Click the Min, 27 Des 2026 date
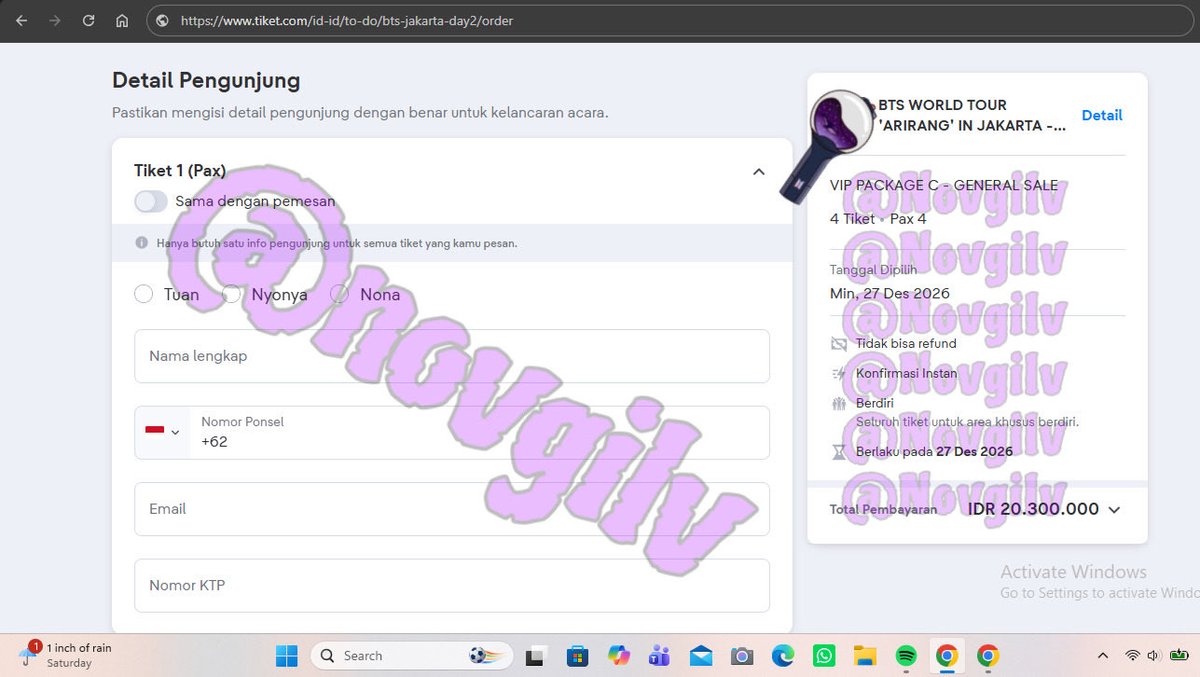Image resolution: width=1200 pixels, height=677 pixels. pyautogui.click(x=890, y=294)
